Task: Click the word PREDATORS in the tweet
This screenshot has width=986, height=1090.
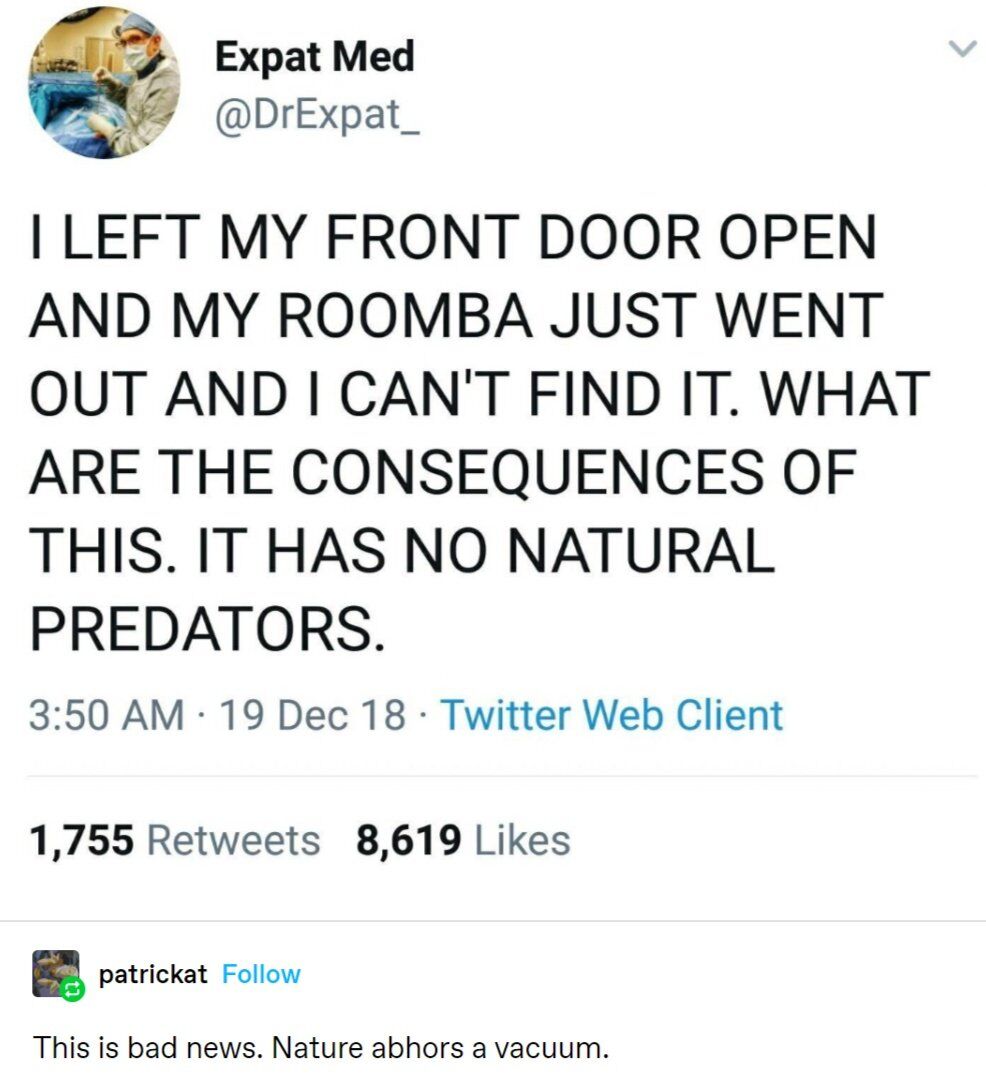Action: click(x=207, y=628)
